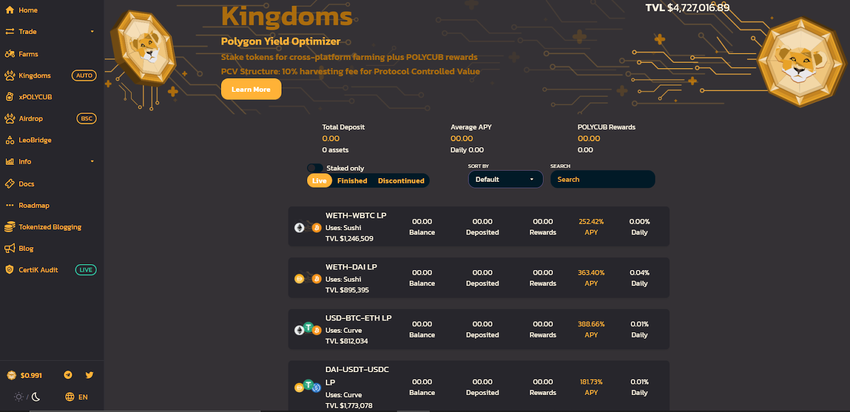Screen dimensions: 850x412
Task: Click the TVL $1,773,078 text
Action: coord(349,405)
